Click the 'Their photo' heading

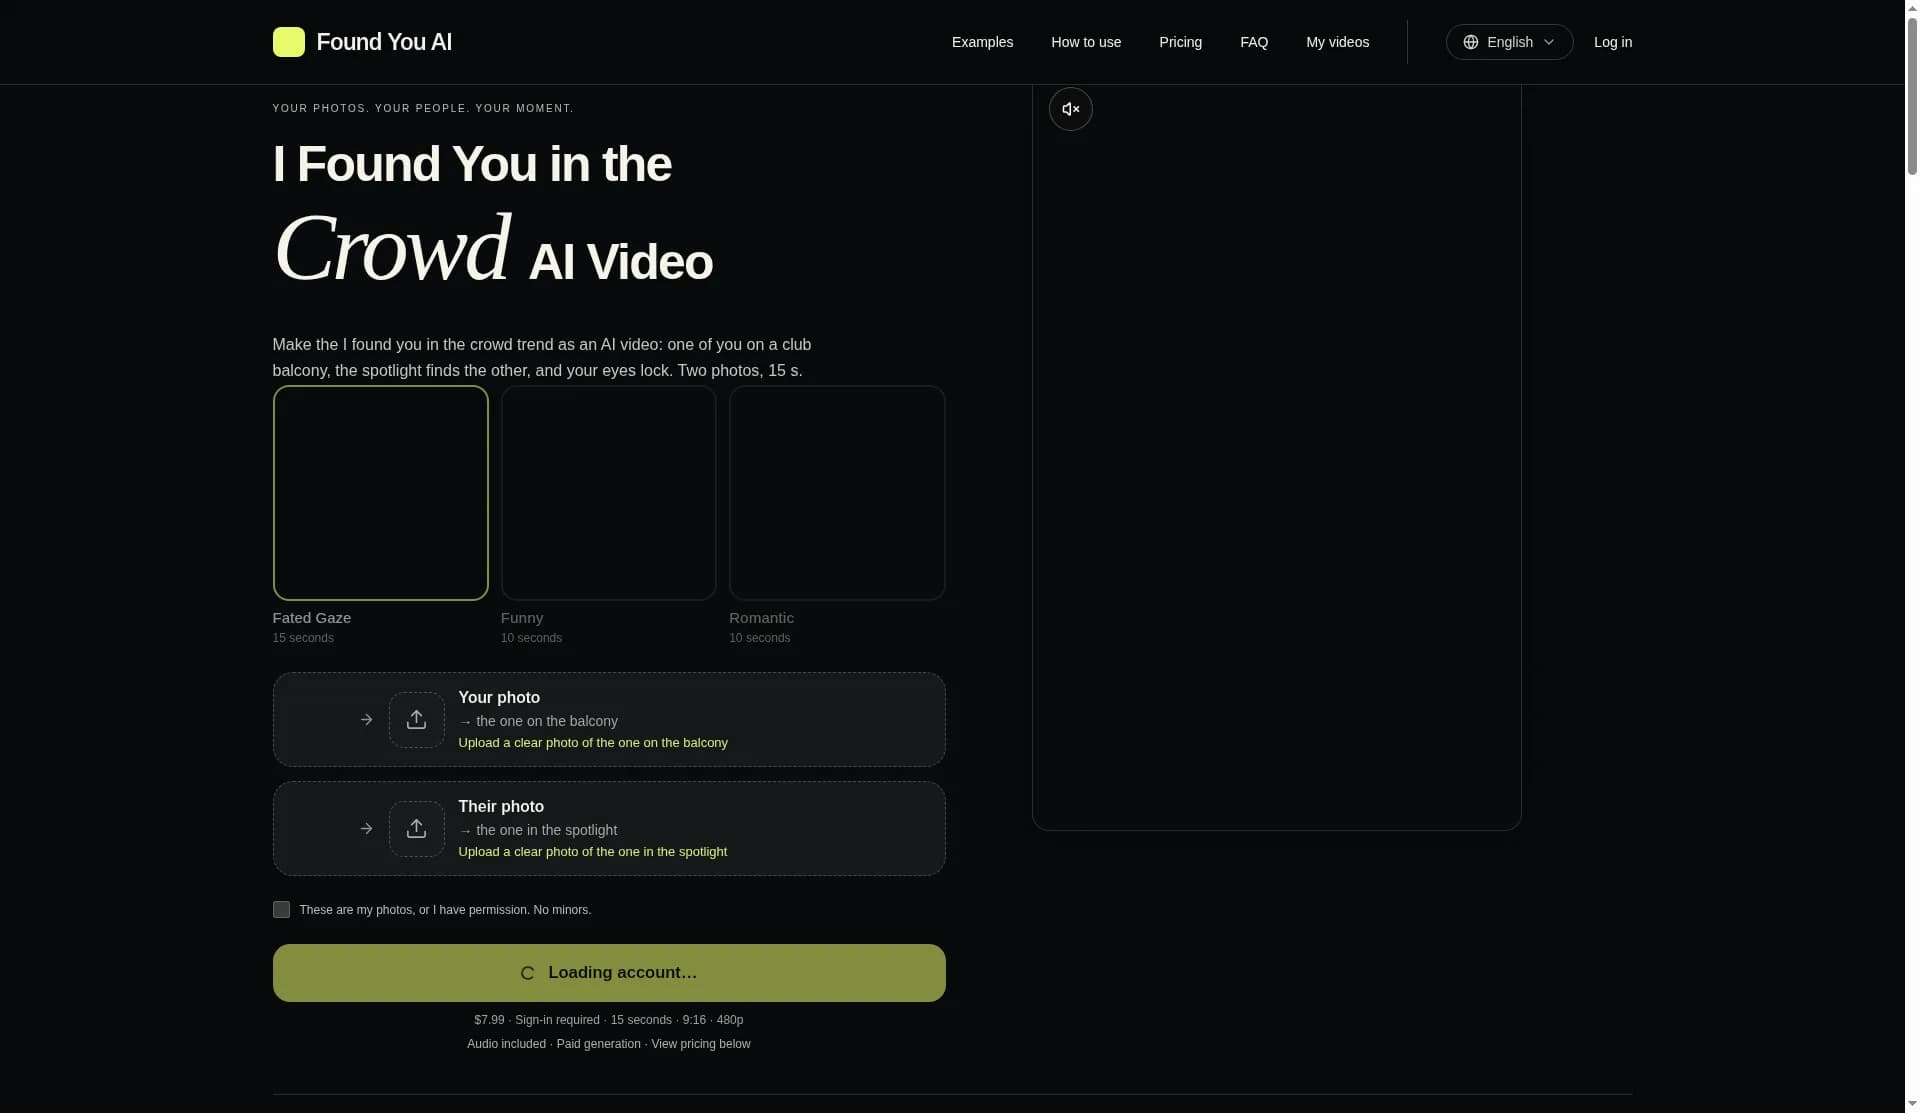501,807
